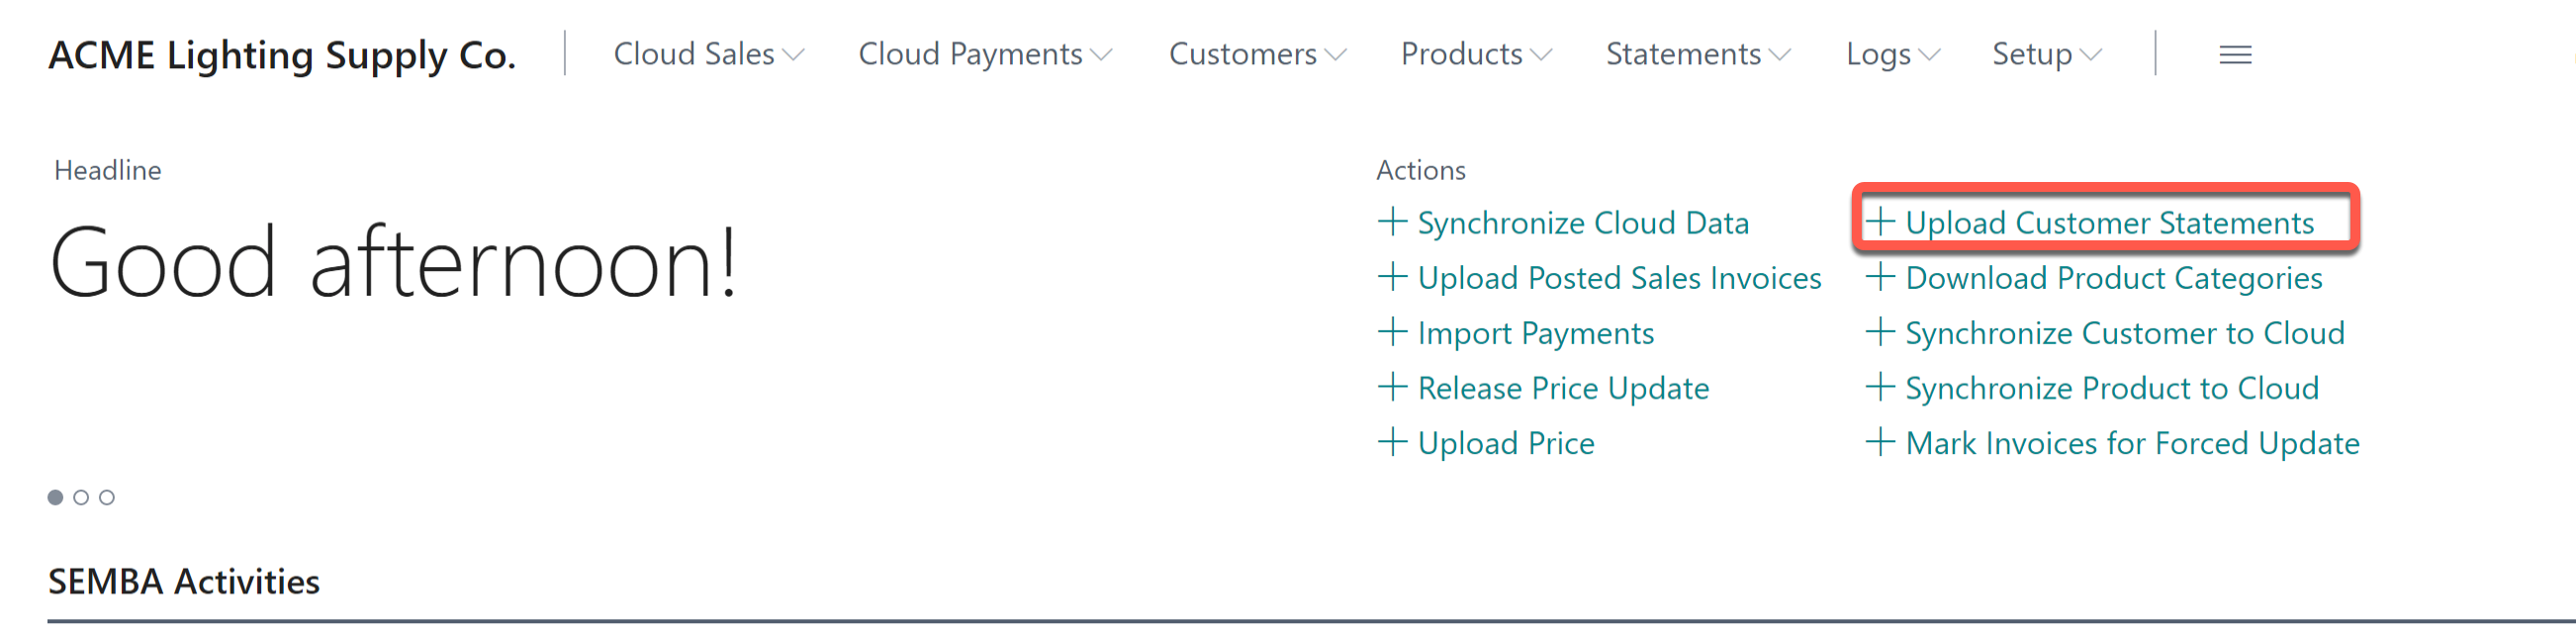Screen dimensions: 2576x633
Task: Click the plus icon beside Synchronize Cloud Data
Action: click(x=1394, y=222)
